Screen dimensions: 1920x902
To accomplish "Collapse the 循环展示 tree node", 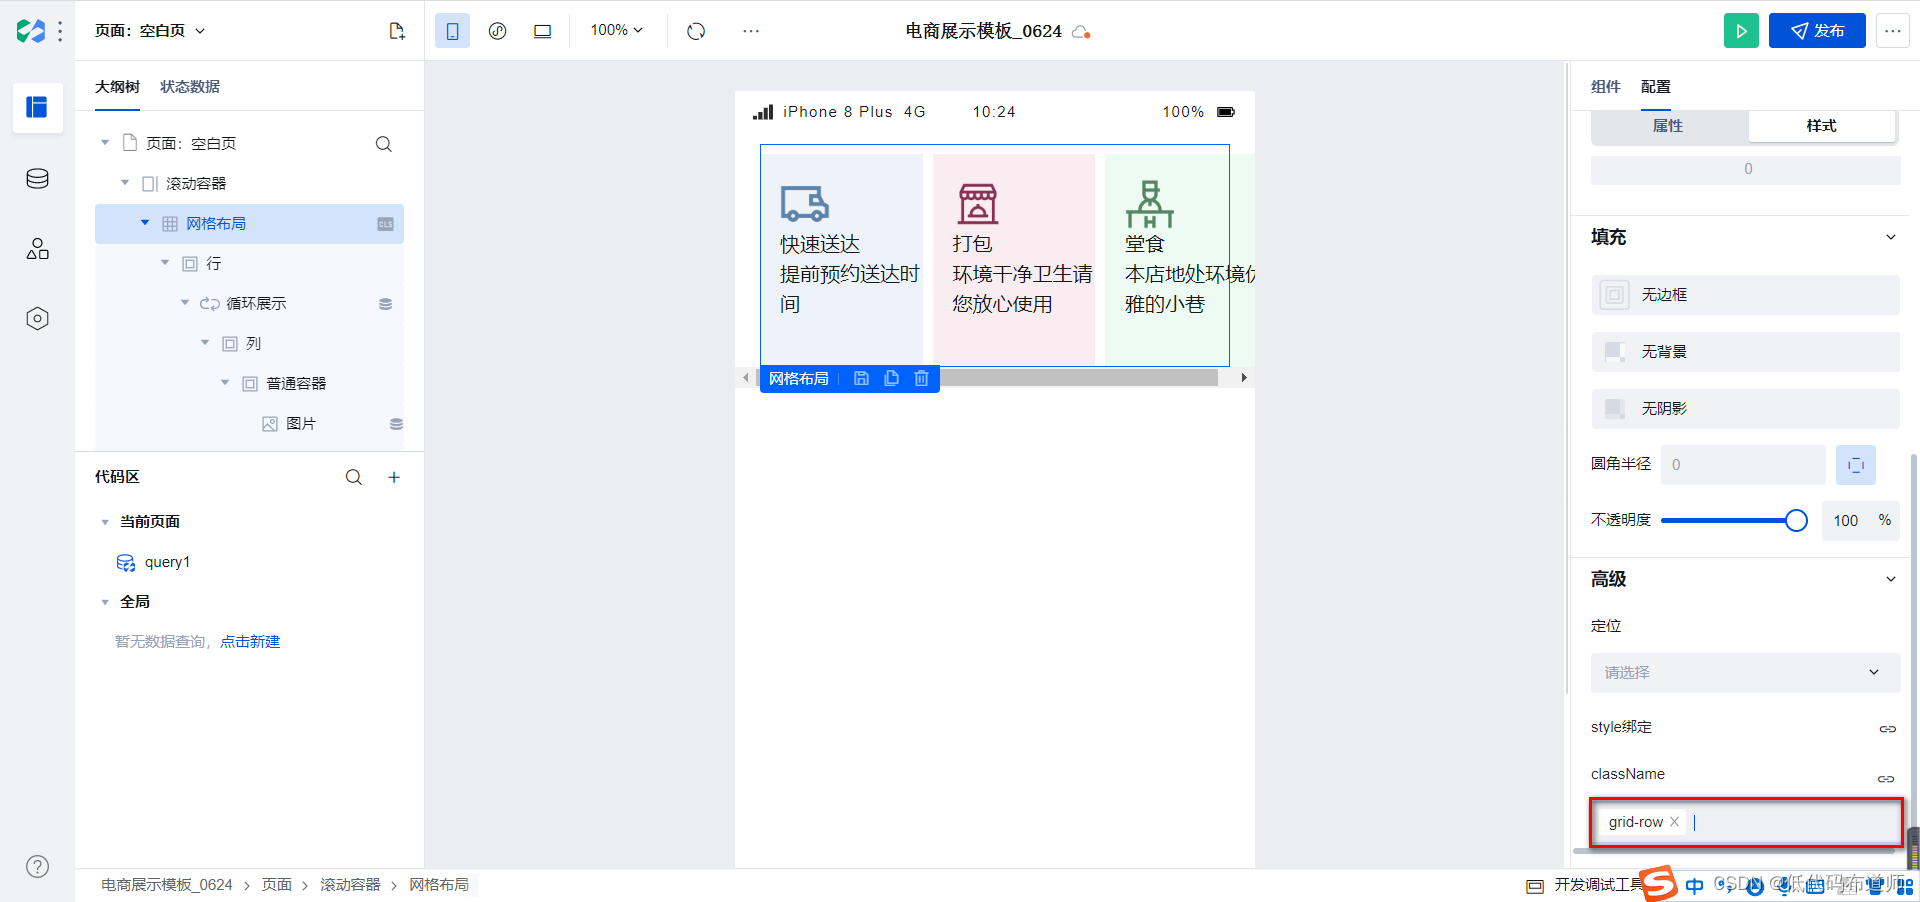I will tap(185, 303).
